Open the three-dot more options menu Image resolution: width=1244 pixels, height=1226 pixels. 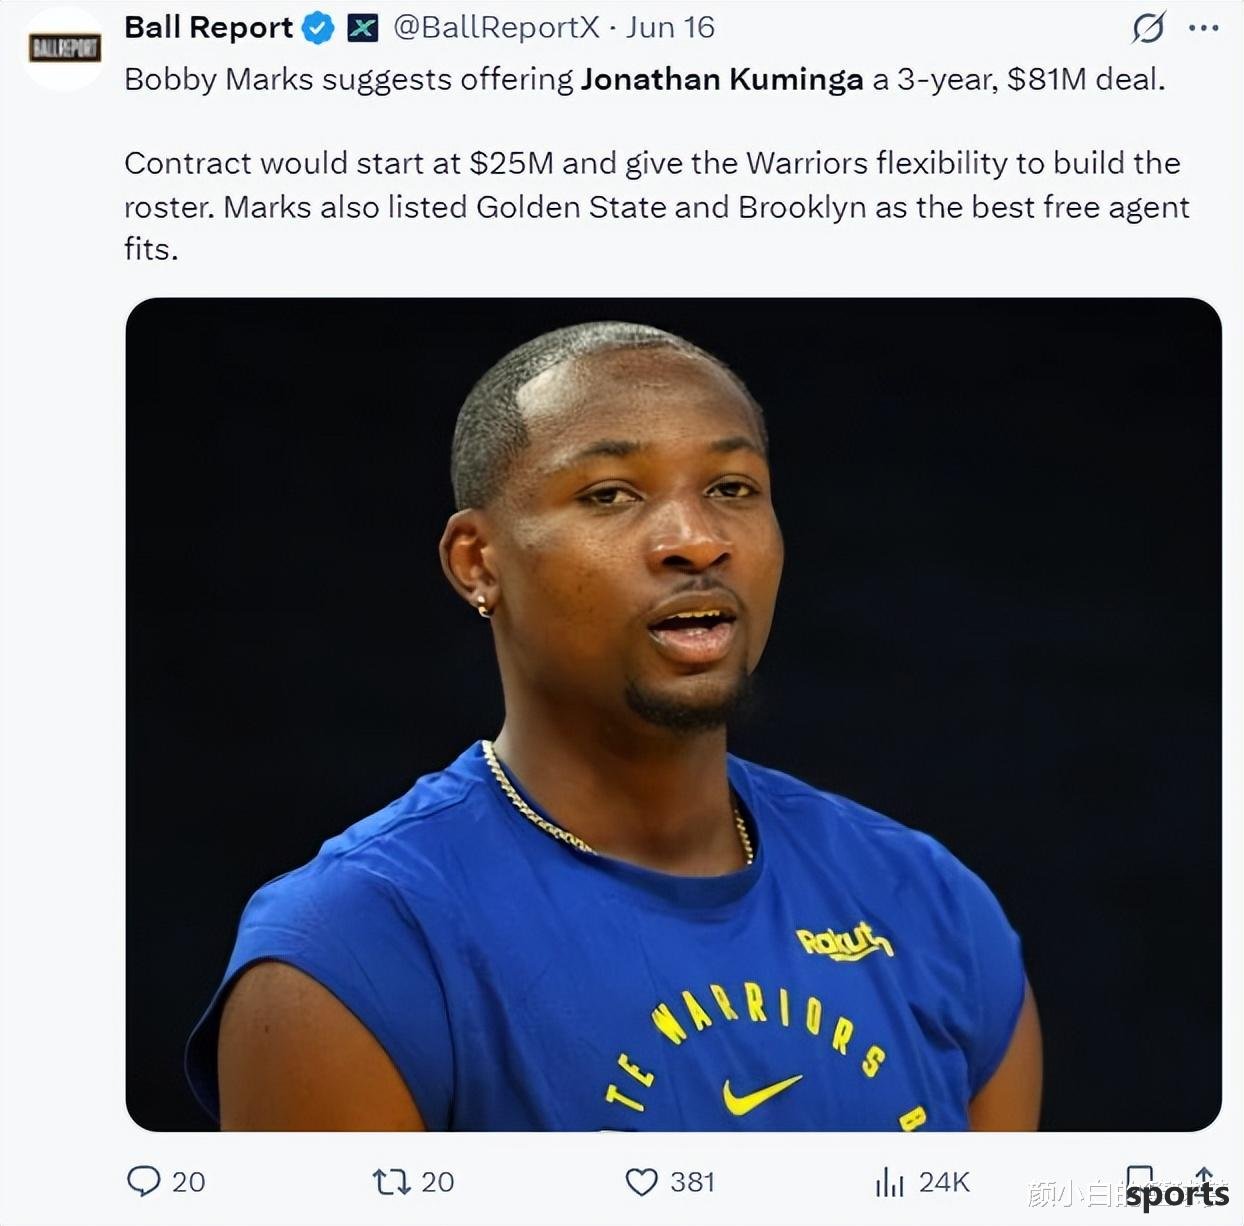point(1204,28)
